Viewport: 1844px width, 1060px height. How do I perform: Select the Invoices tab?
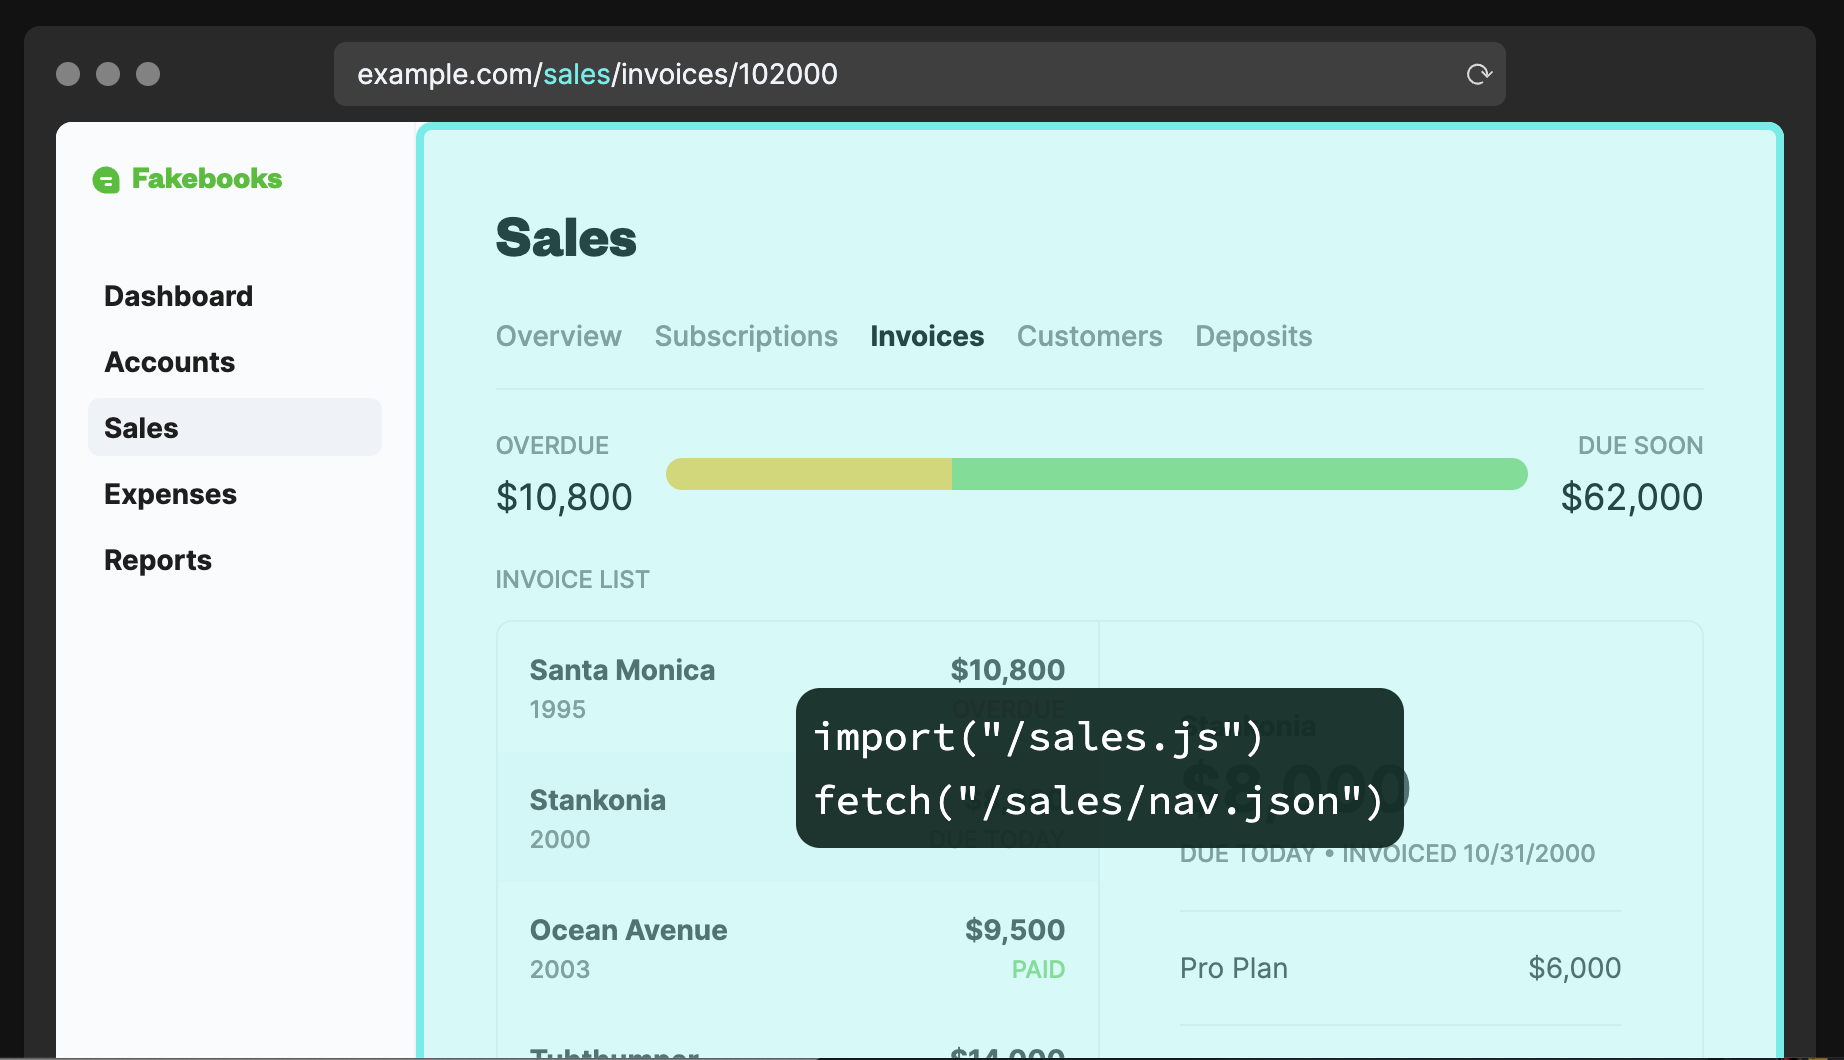(x=927, y=336)
